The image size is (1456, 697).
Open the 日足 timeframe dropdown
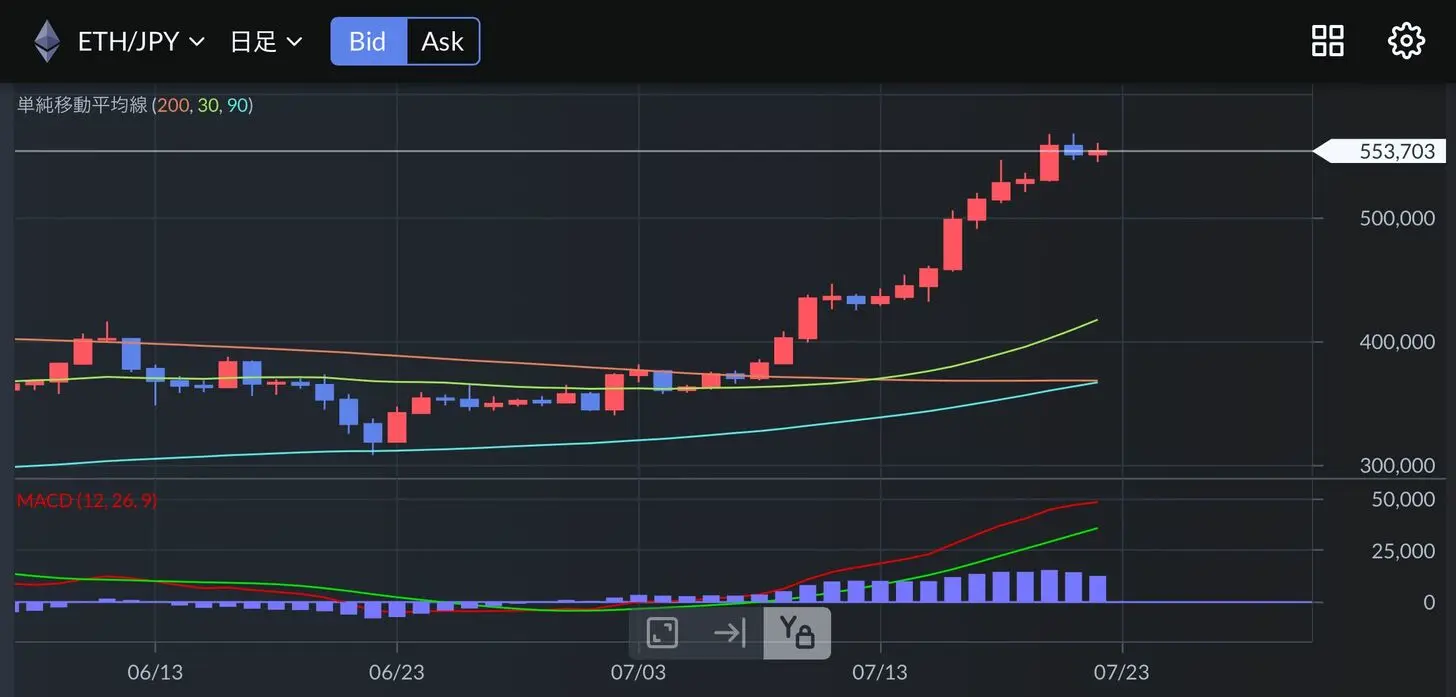266,42
